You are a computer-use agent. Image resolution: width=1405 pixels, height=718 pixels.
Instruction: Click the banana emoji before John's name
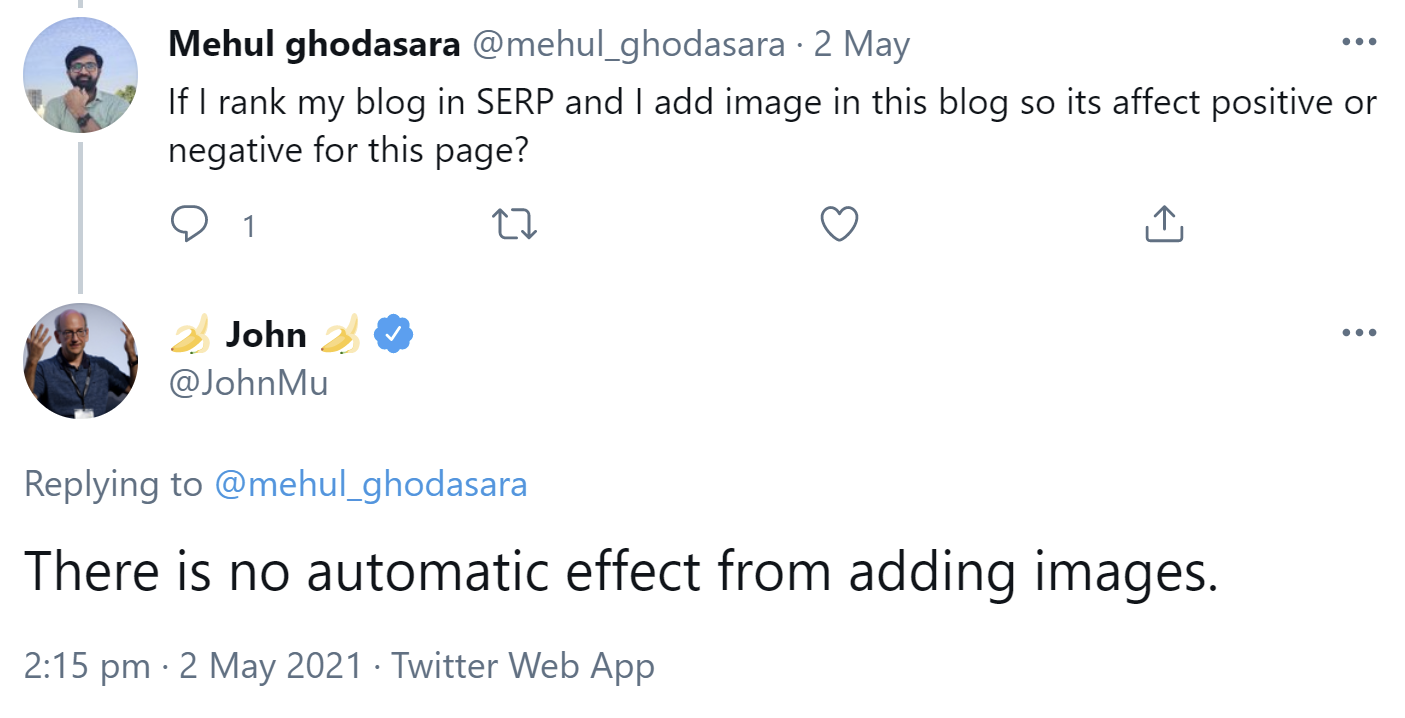(x=190, y=335)
